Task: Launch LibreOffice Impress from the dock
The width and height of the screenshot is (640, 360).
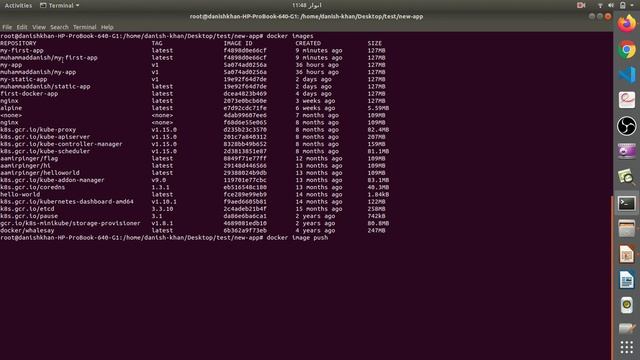Action: 627,254
